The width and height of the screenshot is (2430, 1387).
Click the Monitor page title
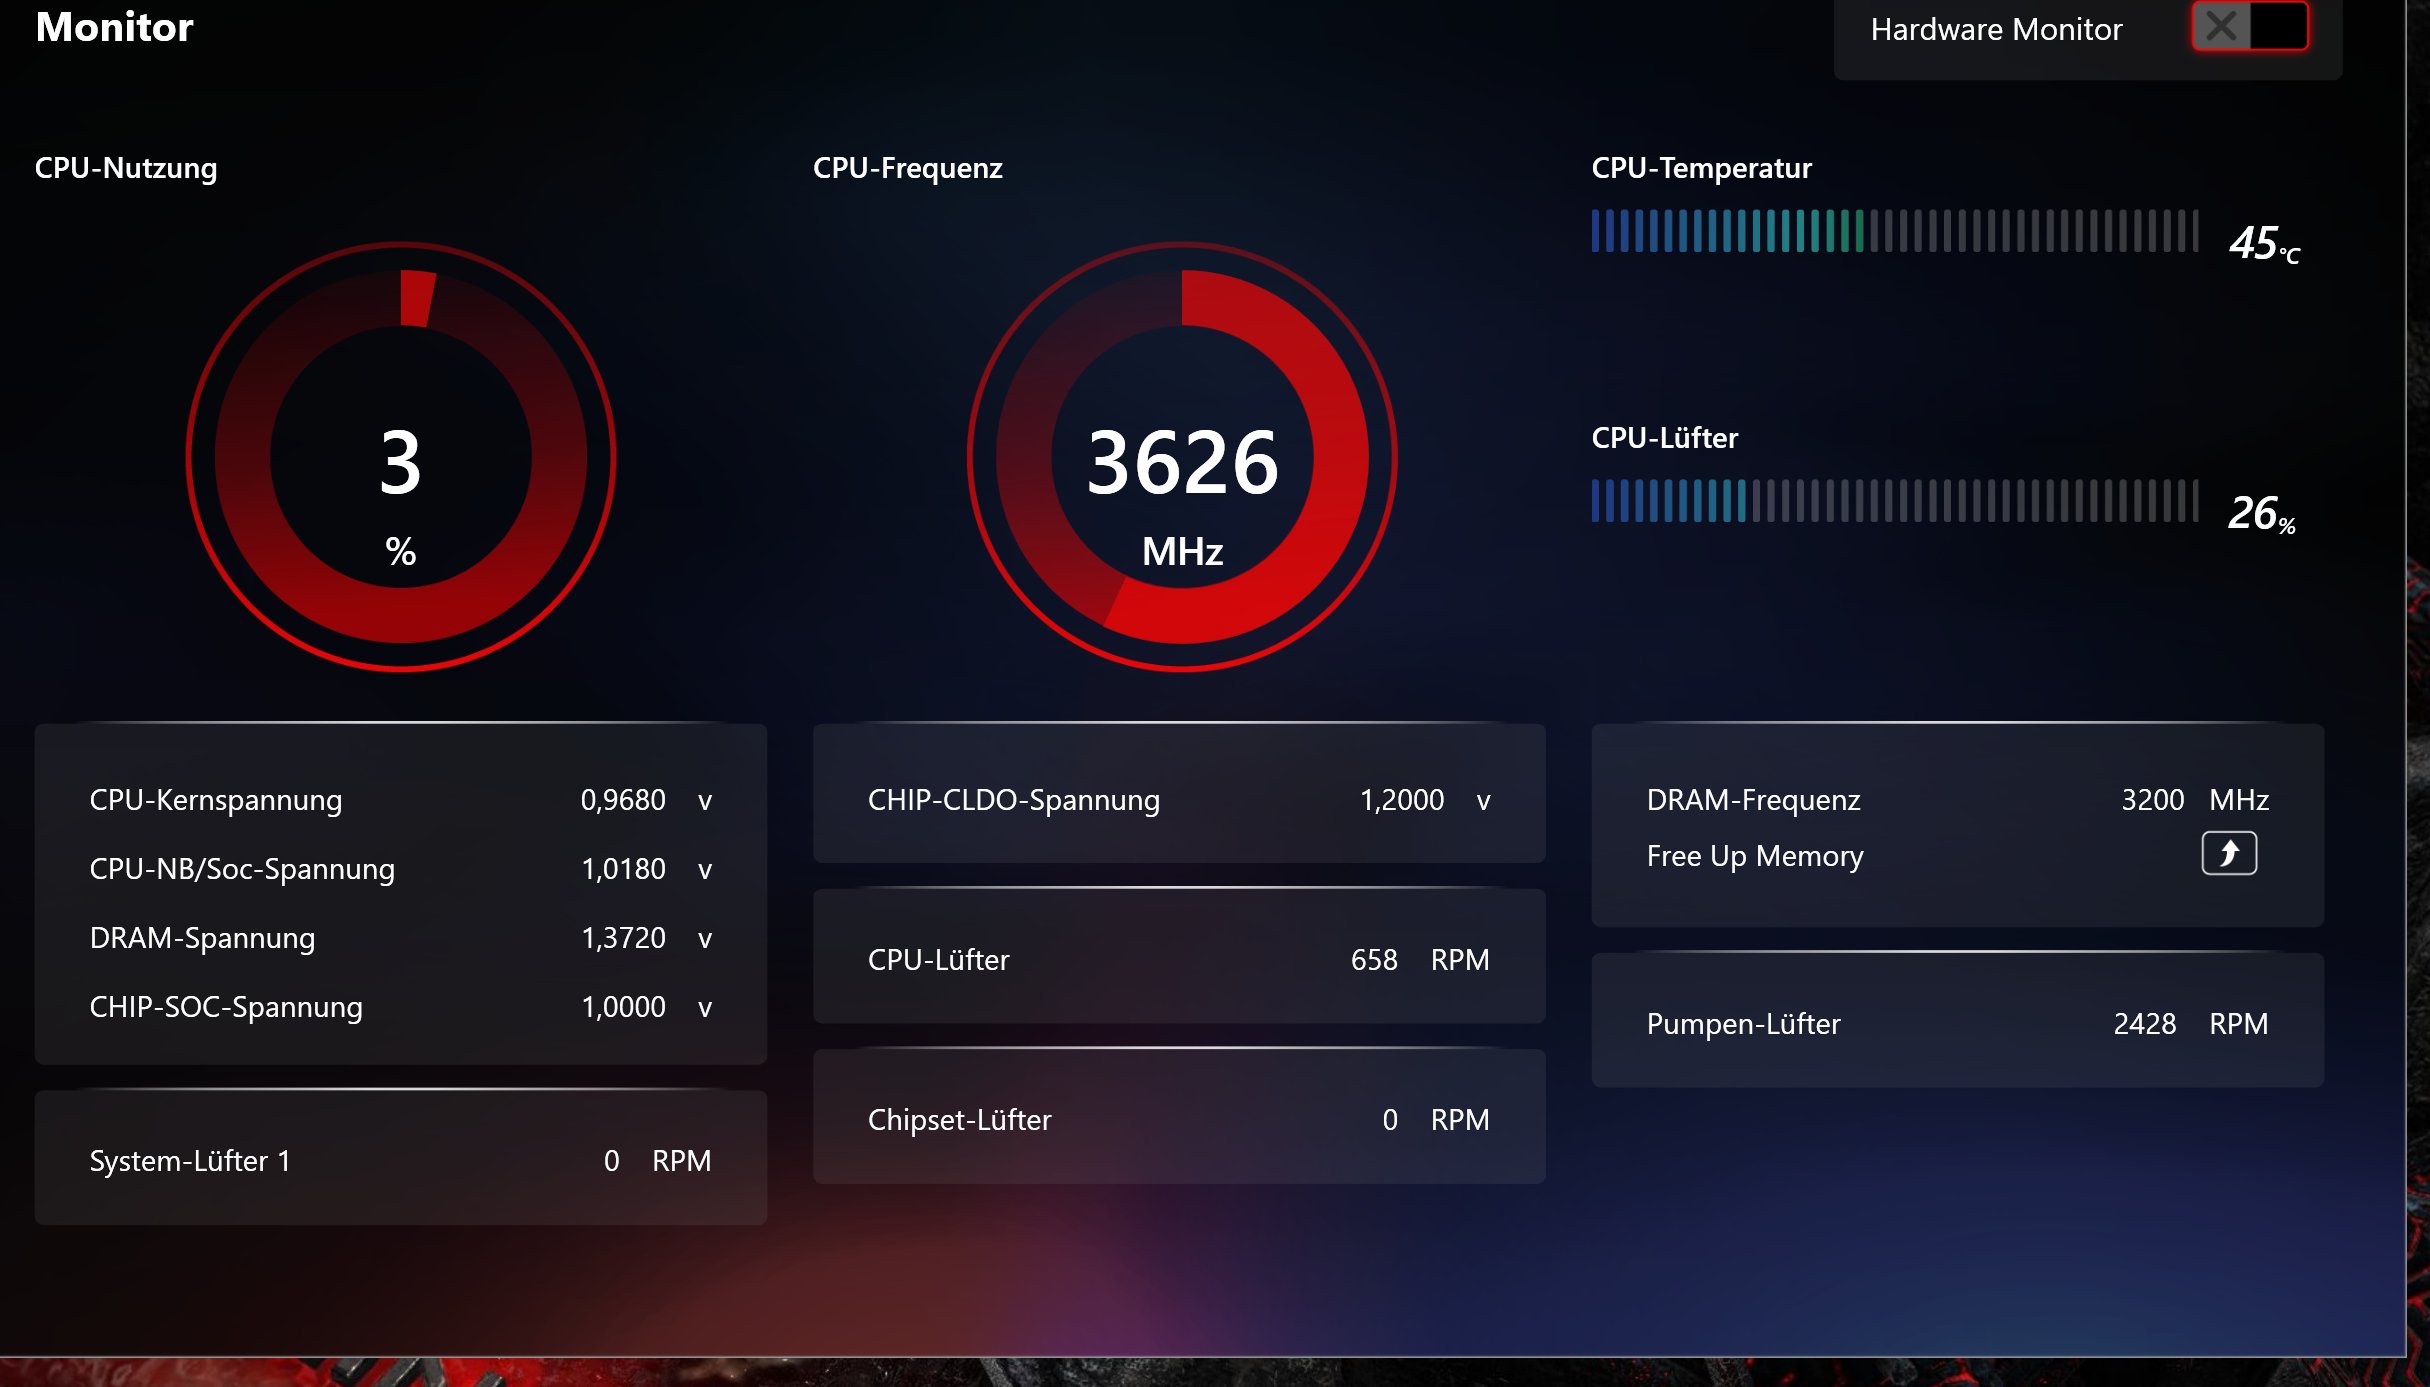[x=114, y=27]
